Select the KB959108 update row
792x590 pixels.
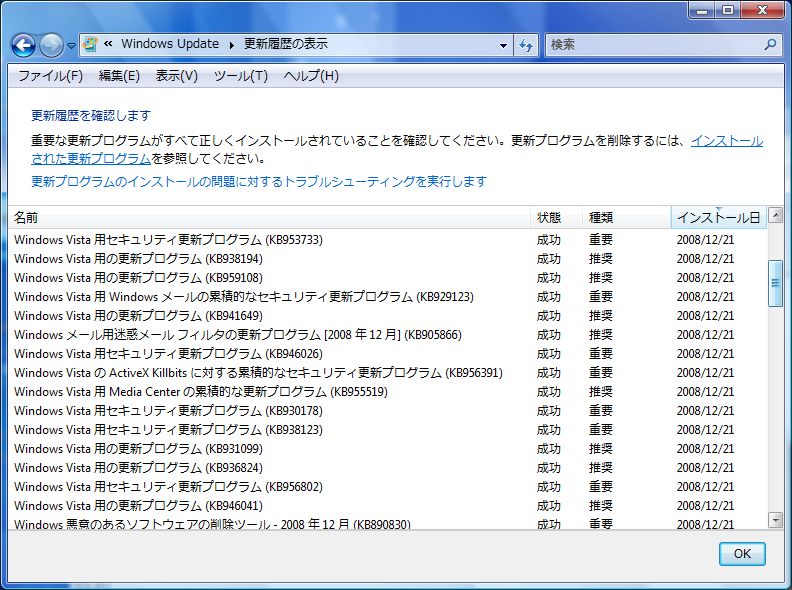387,278
